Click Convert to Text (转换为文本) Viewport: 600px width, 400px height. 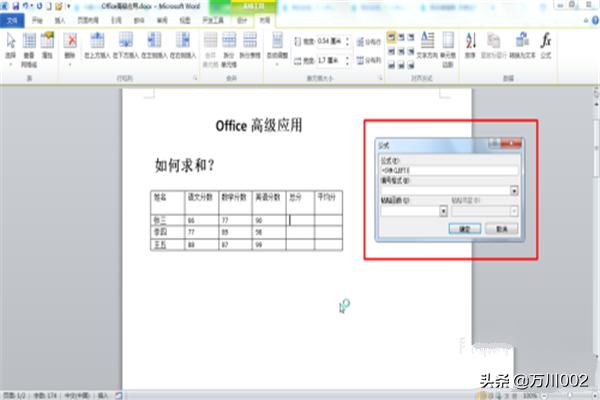(522, 46)
